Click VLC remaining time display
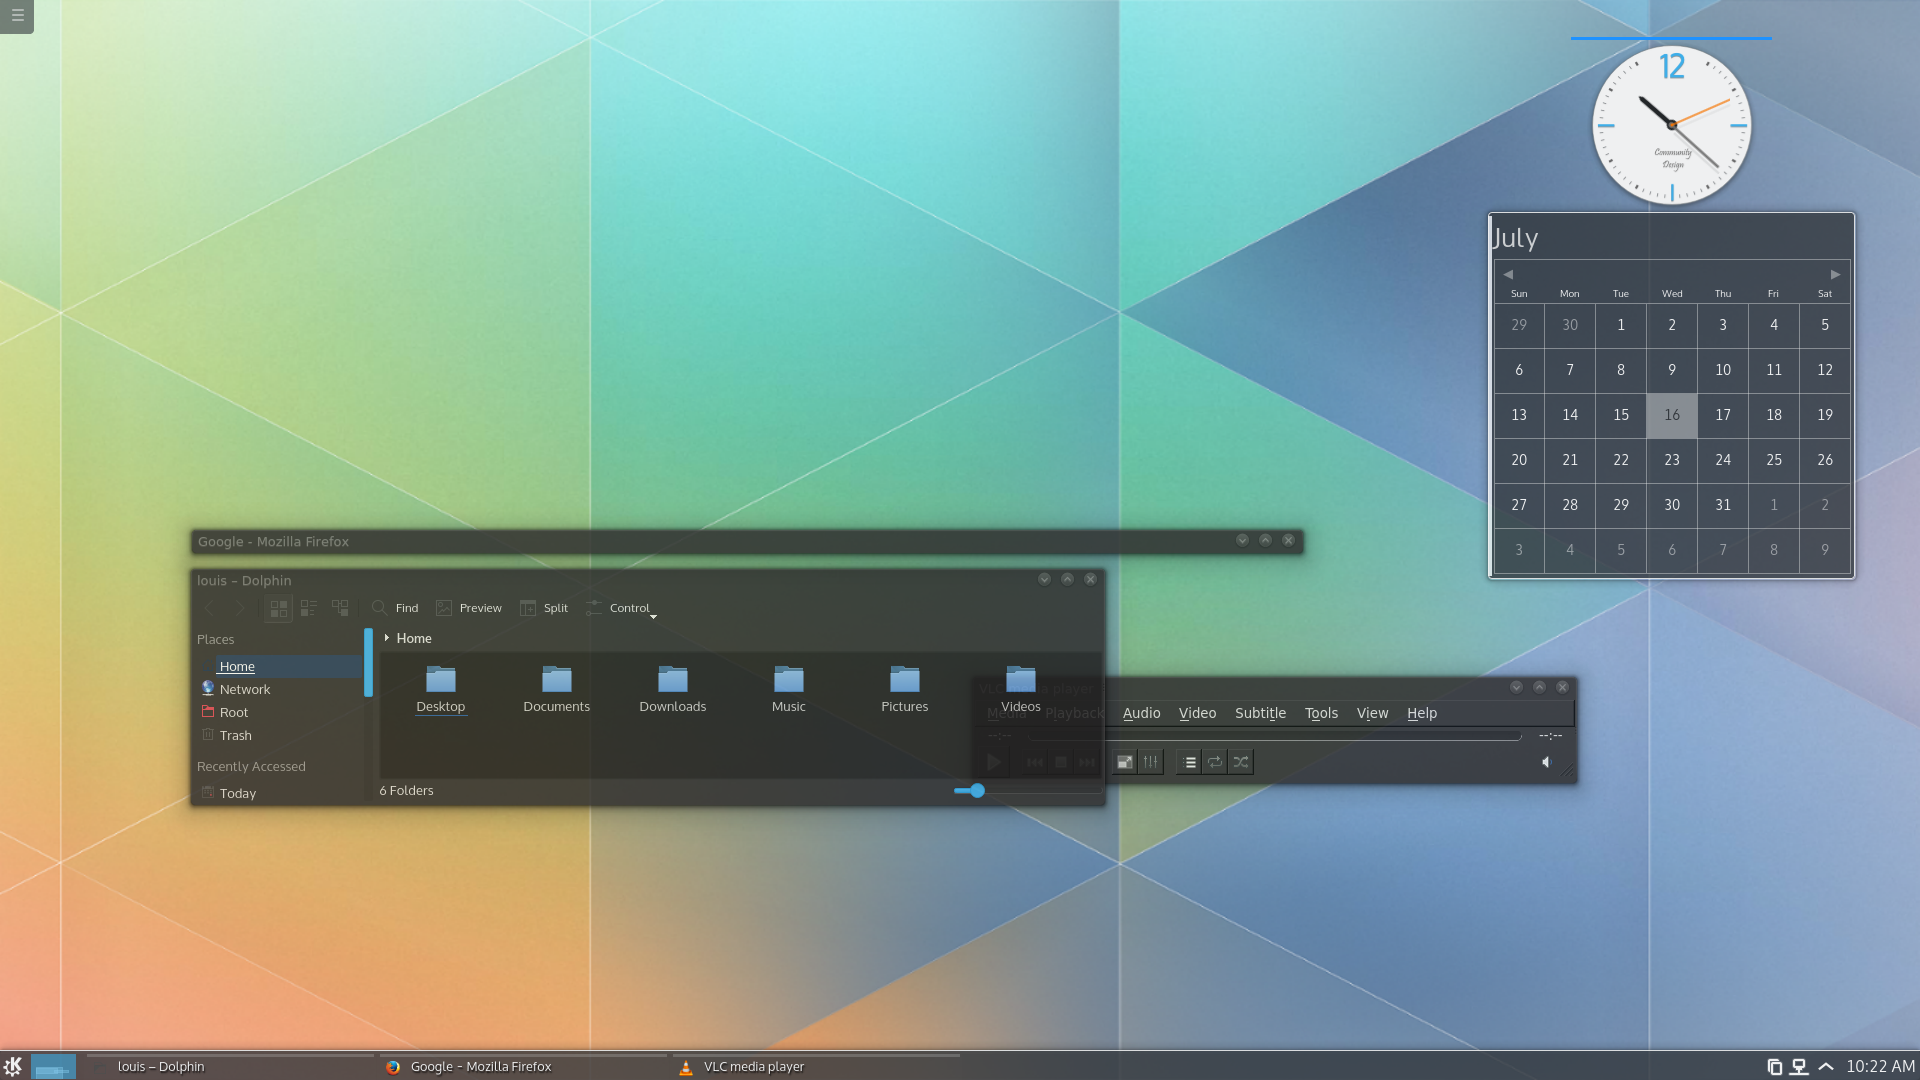The image size is (1920, 1080). (x=1550, y=736)
